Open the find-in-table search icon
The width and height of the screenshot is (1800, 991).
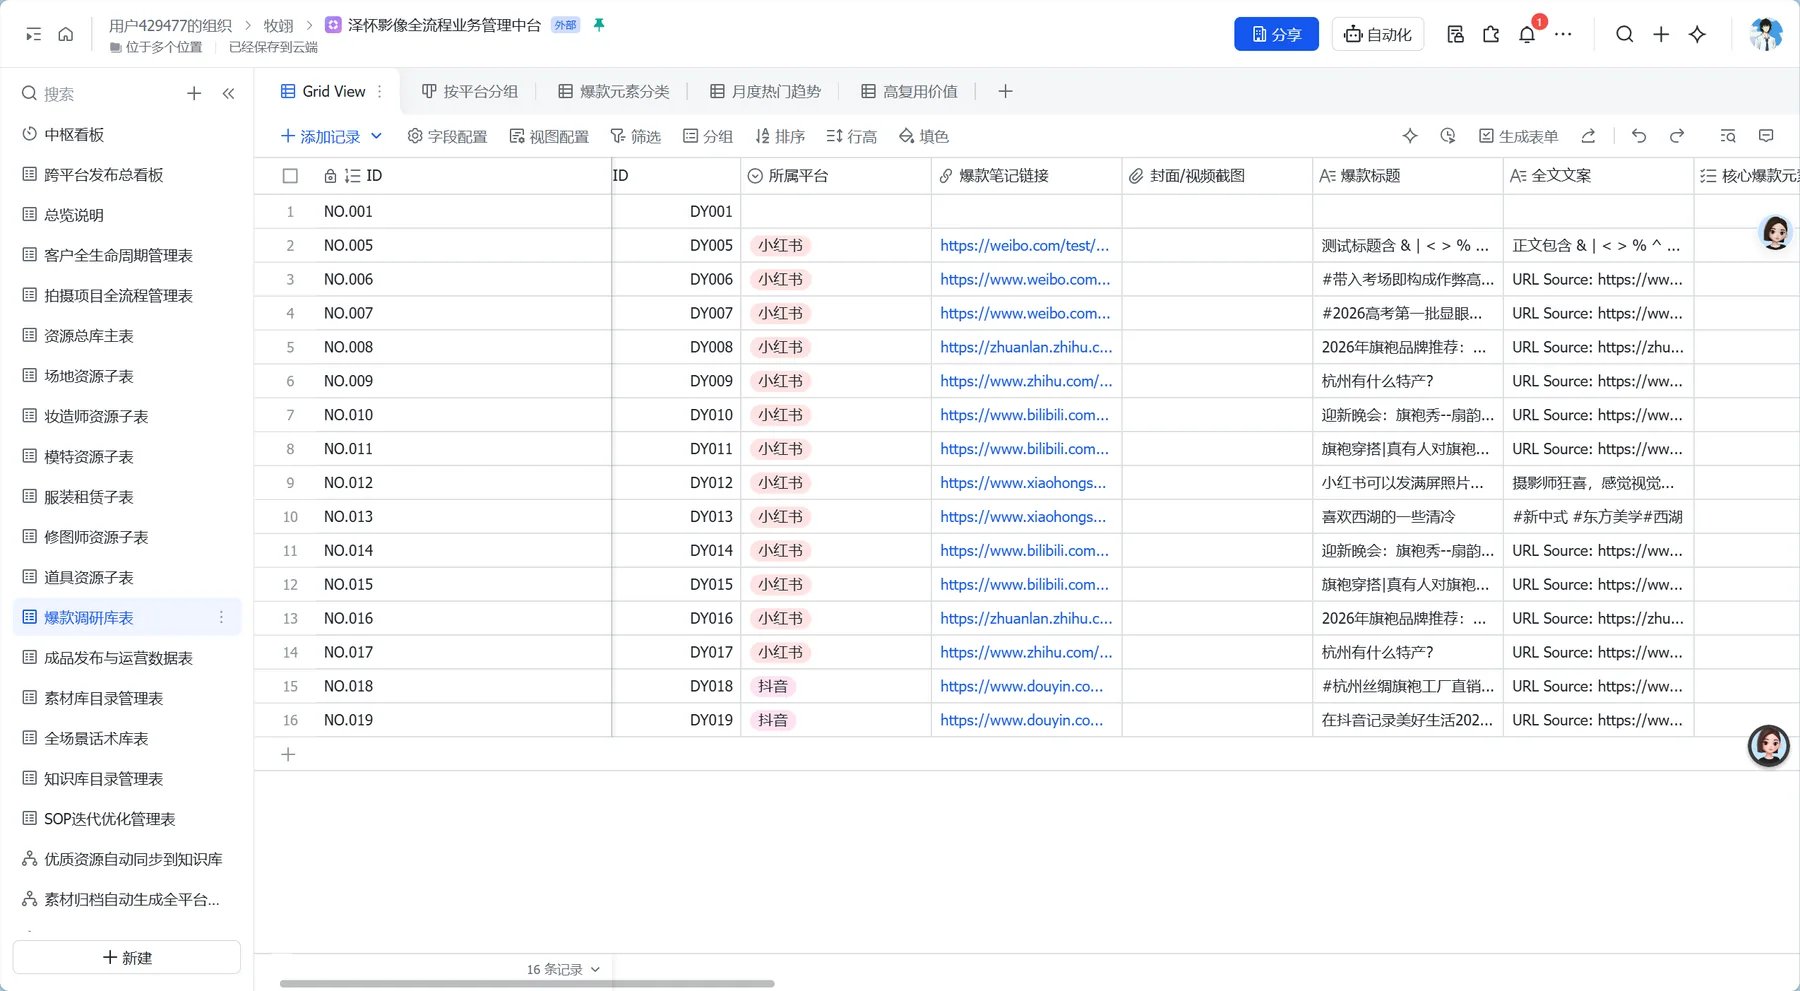coord(1728,136)
